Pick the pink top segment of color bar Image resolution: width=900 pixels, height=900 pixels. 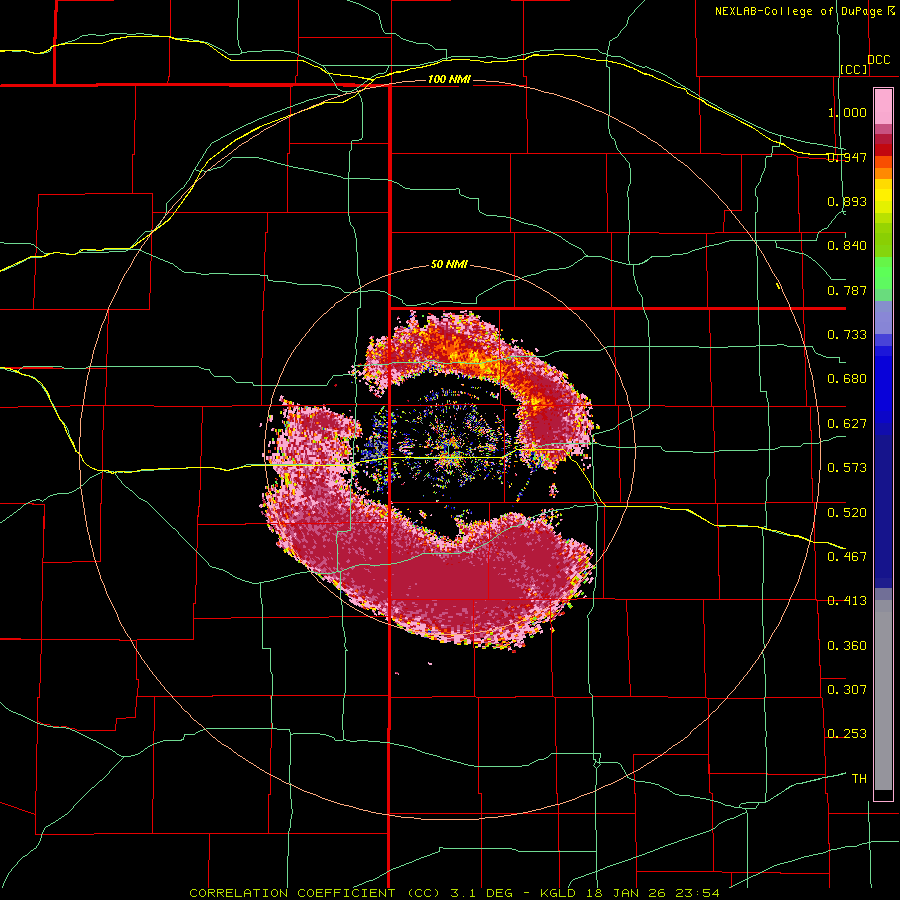883,106
